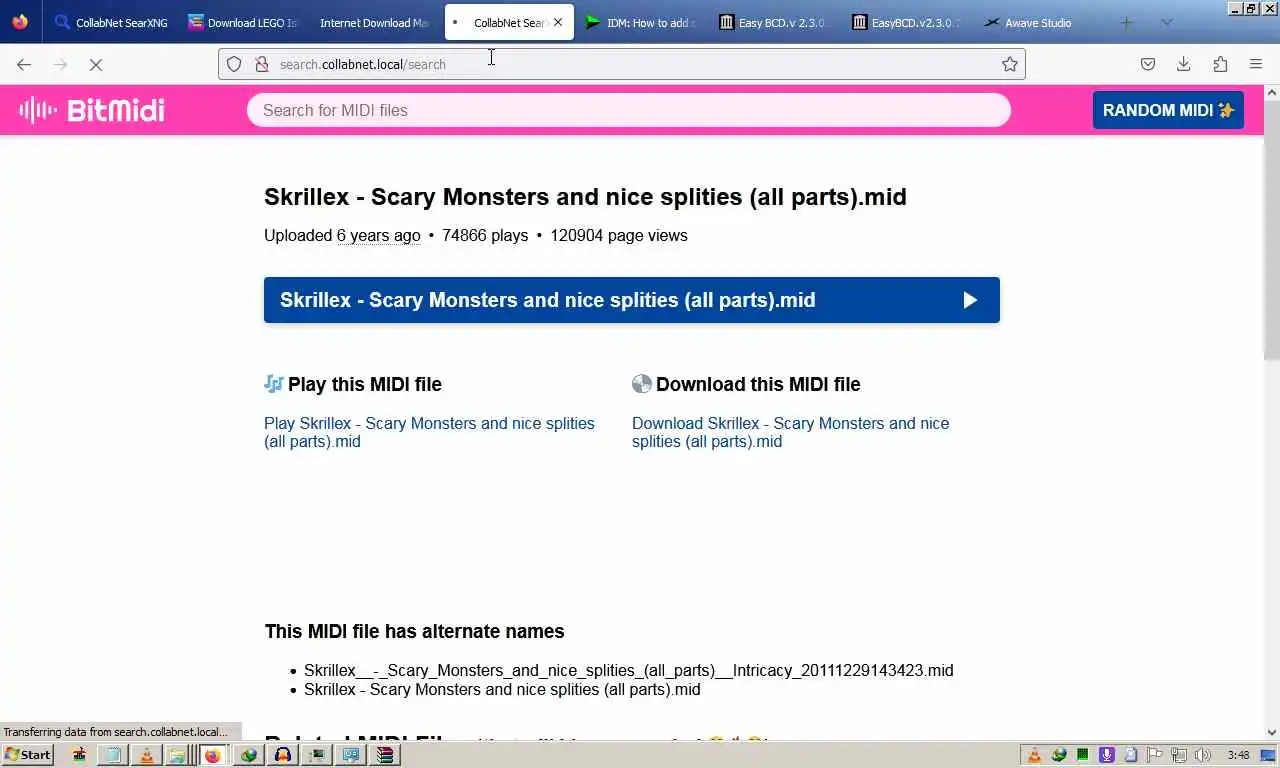Click the '74866 plays' count text
1280x768 pixels.
point(485,236)
